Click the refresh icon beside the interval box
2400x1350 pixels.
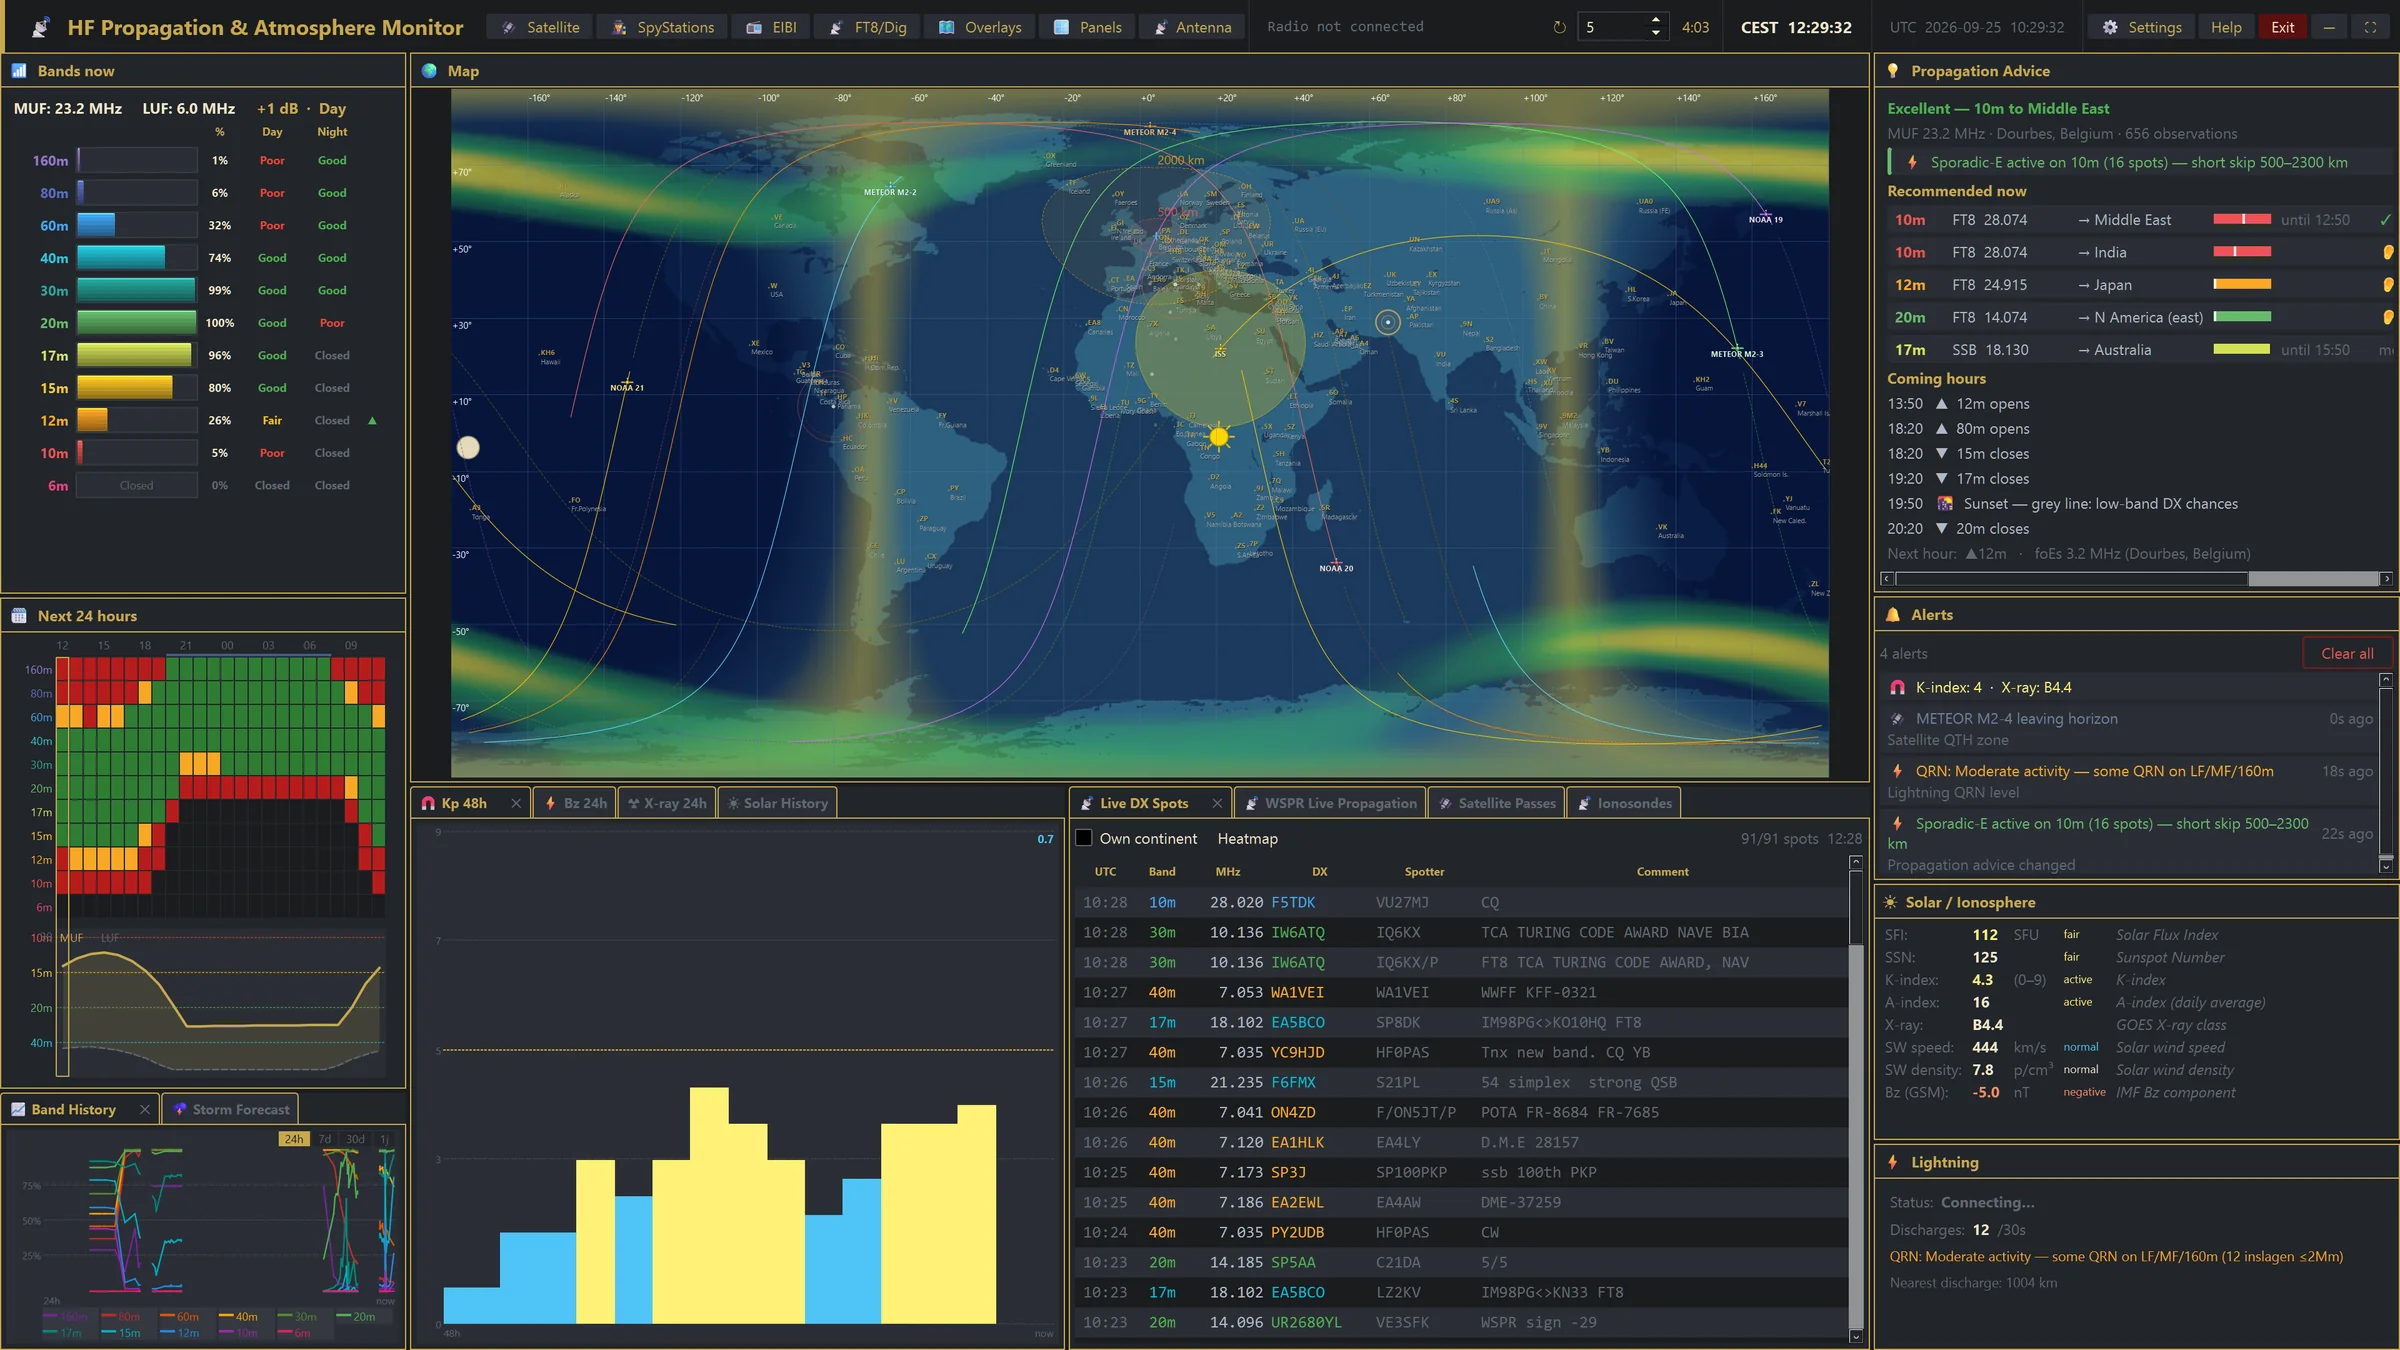(1559, 27)
